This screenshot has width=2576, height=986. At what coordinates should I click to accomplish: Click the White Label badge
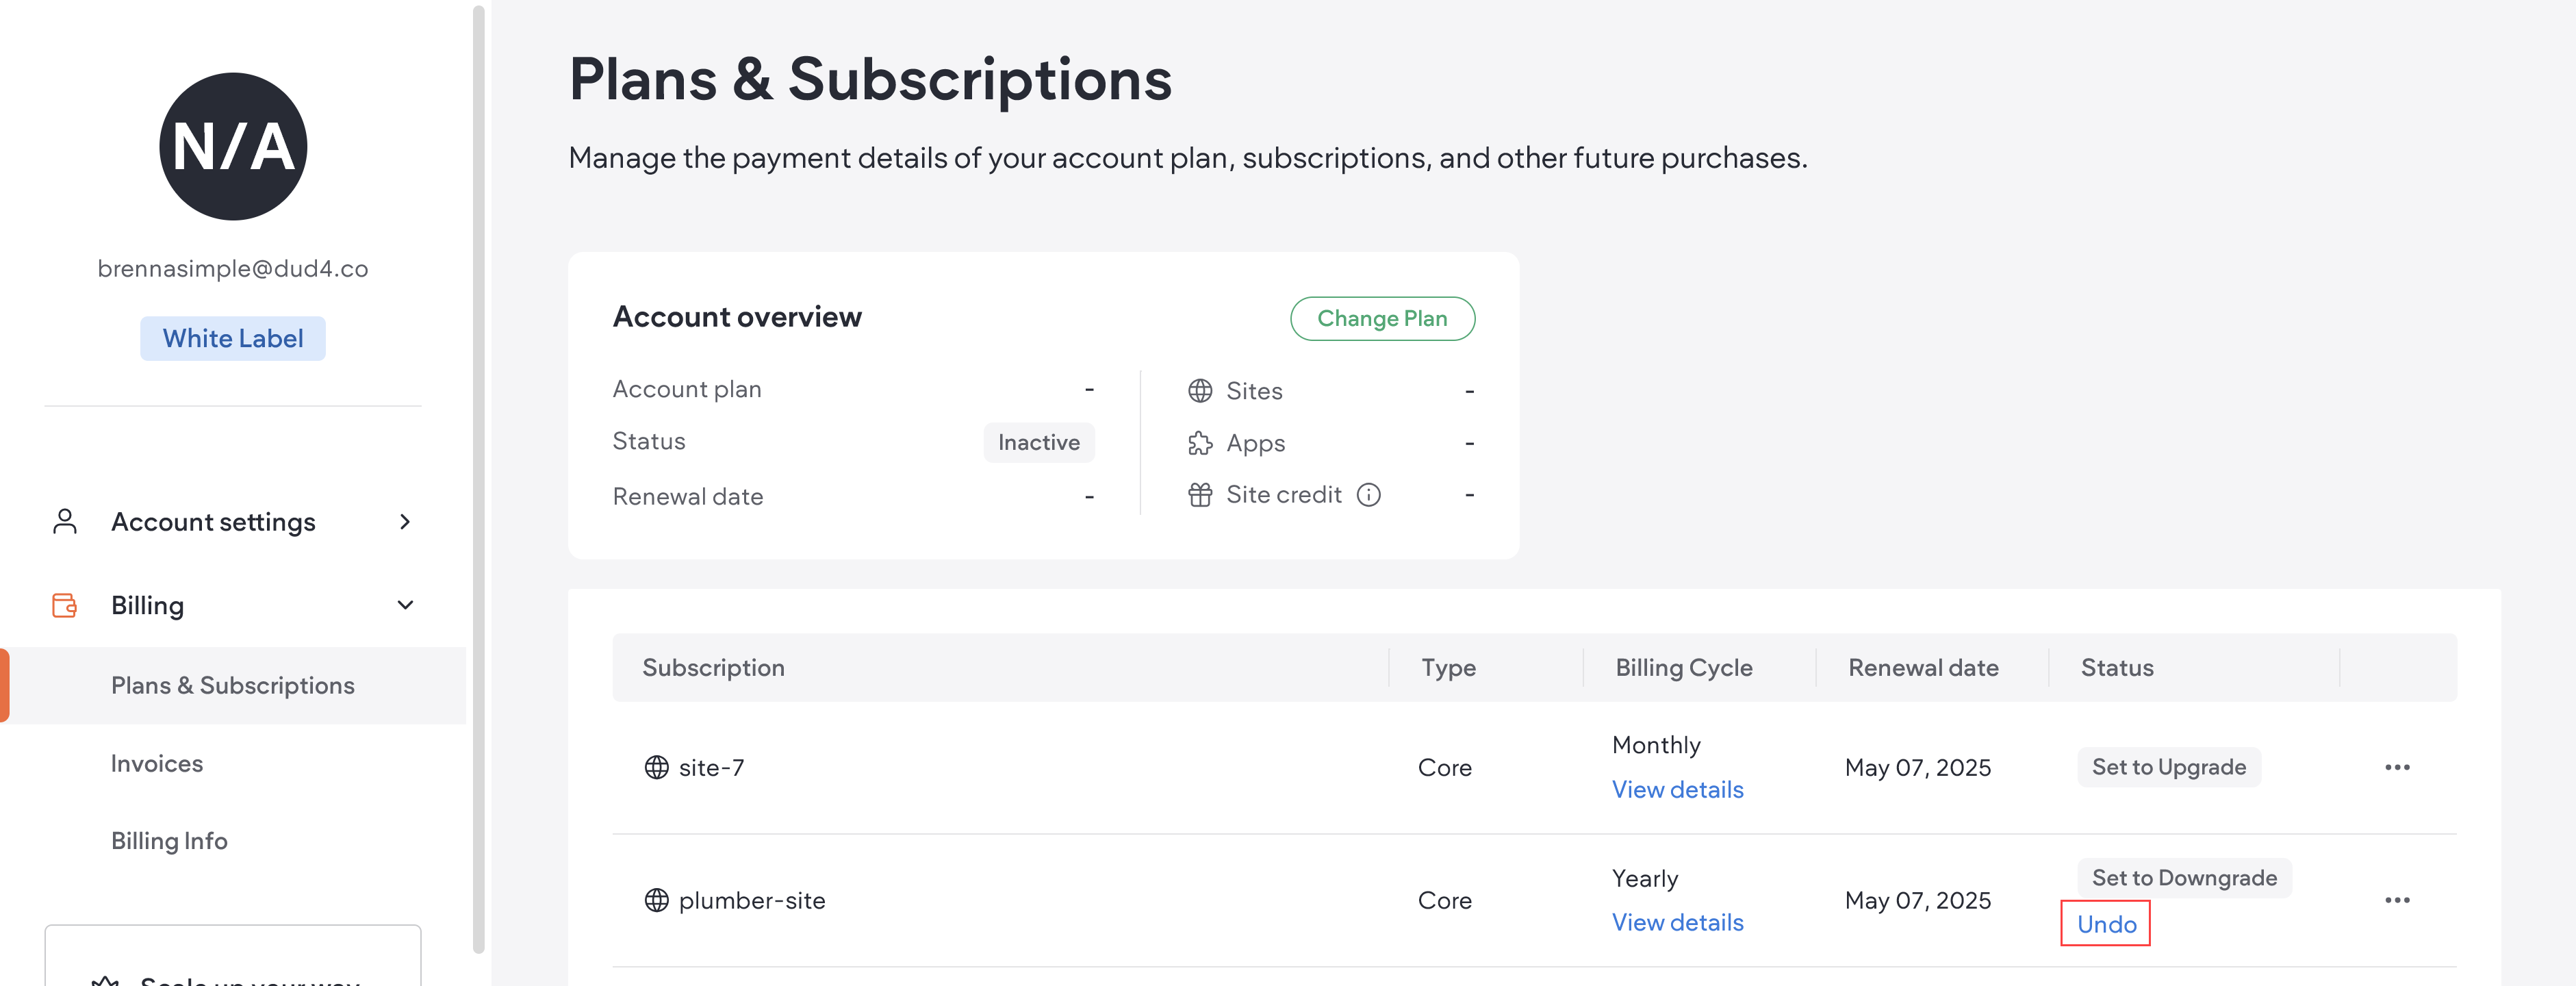(232, 338)
